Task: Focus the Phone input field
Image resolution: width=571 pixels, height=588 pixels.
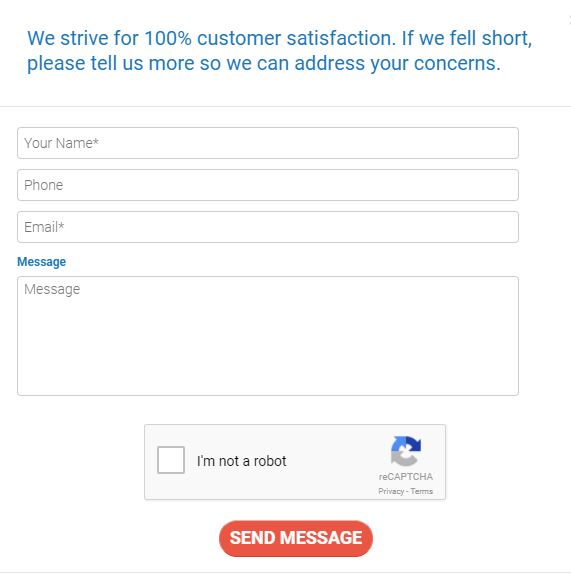Action: click(x=268, y=185)
